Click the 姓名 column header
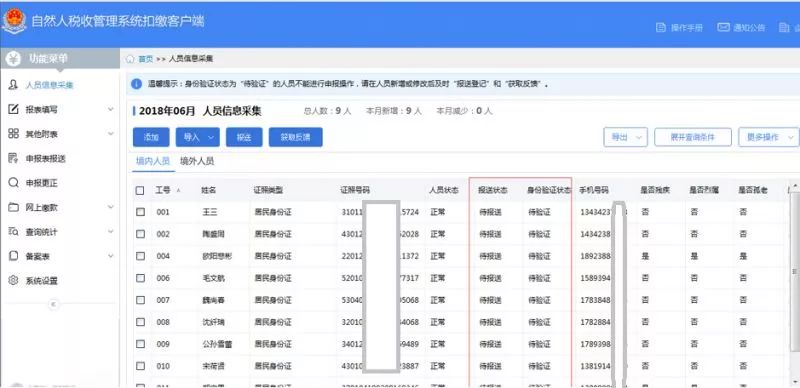 point(209,190)
